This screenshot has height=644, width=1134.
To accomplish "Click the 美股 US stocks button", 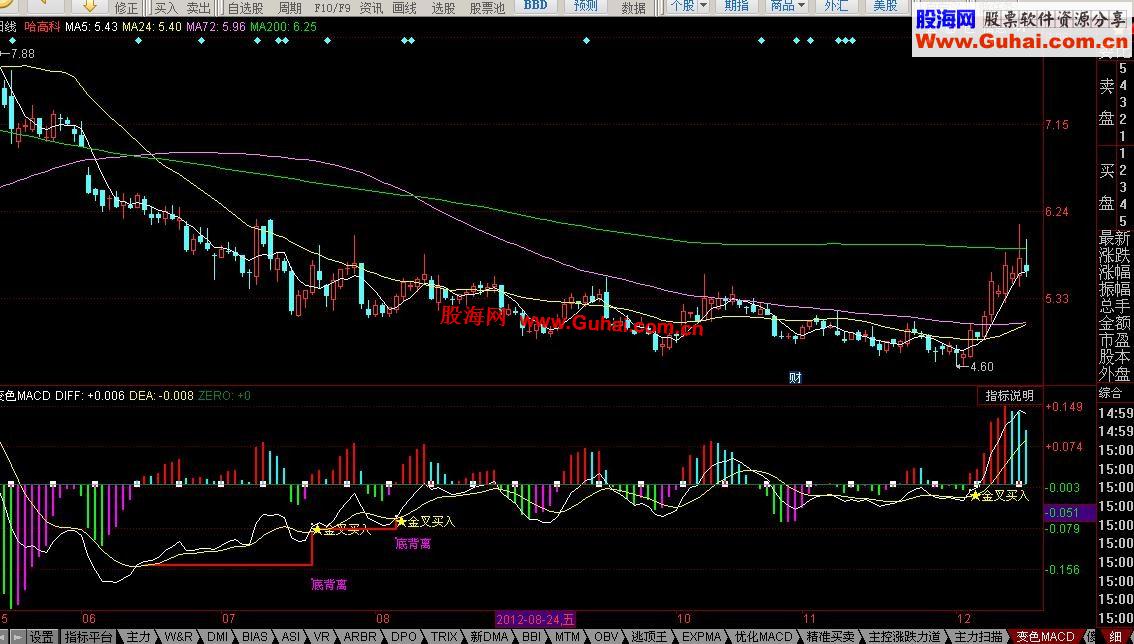I will pyautogui.click(x=885, y=6).
